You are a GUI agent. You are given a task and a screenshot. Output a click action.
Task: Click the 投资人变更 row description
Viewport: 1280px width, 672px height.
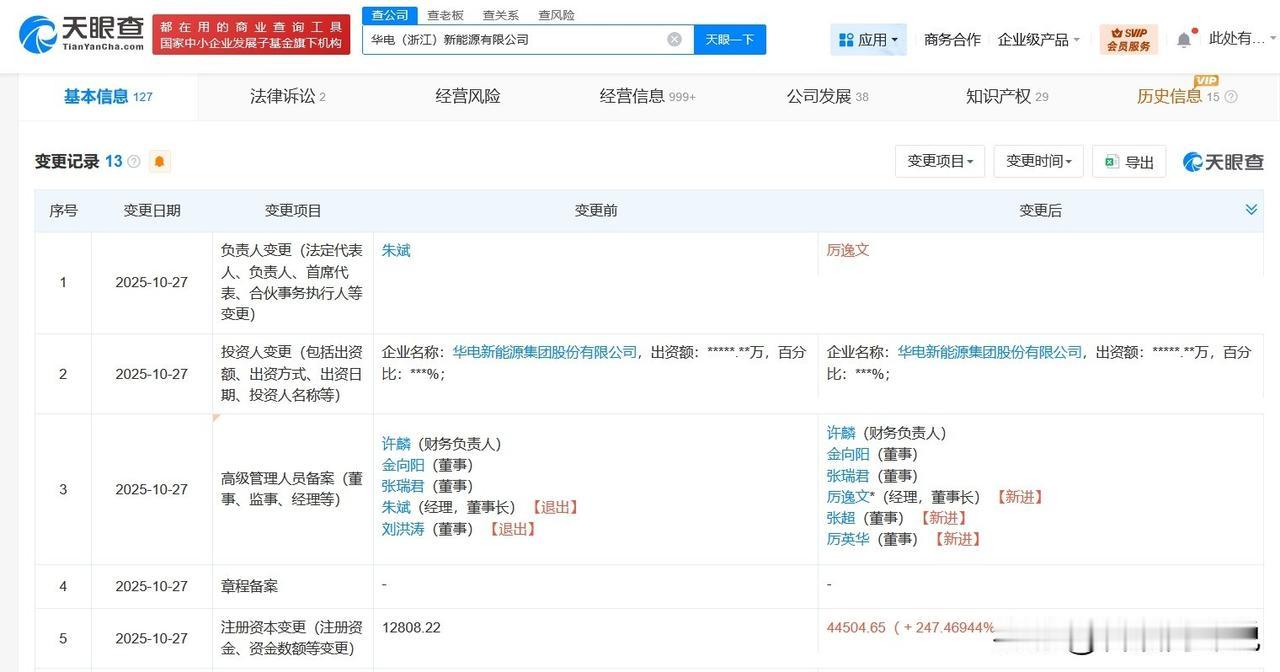coord(292,374)
